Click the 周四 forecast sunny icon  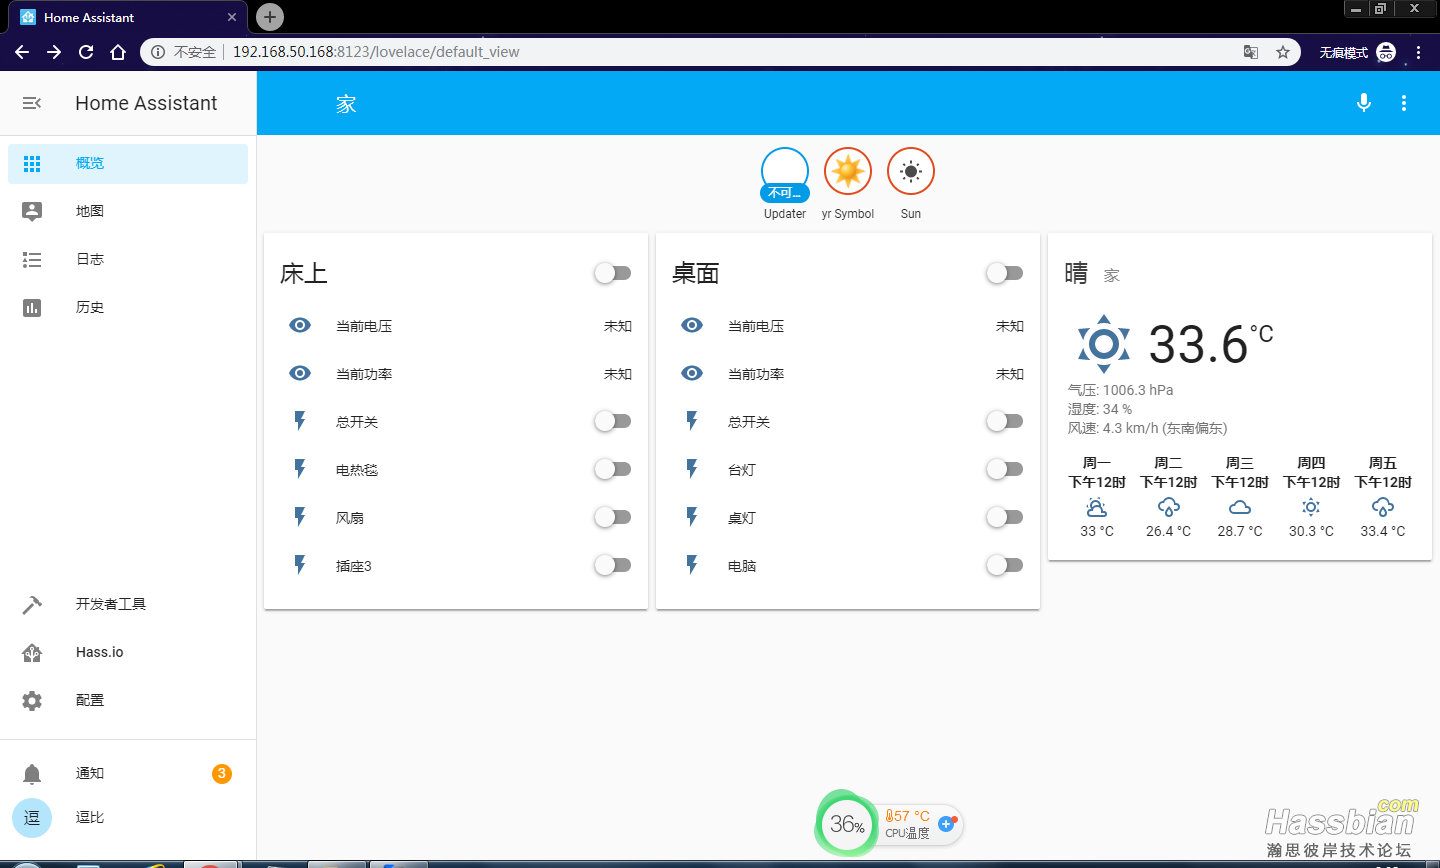(x=1311, y=507)
